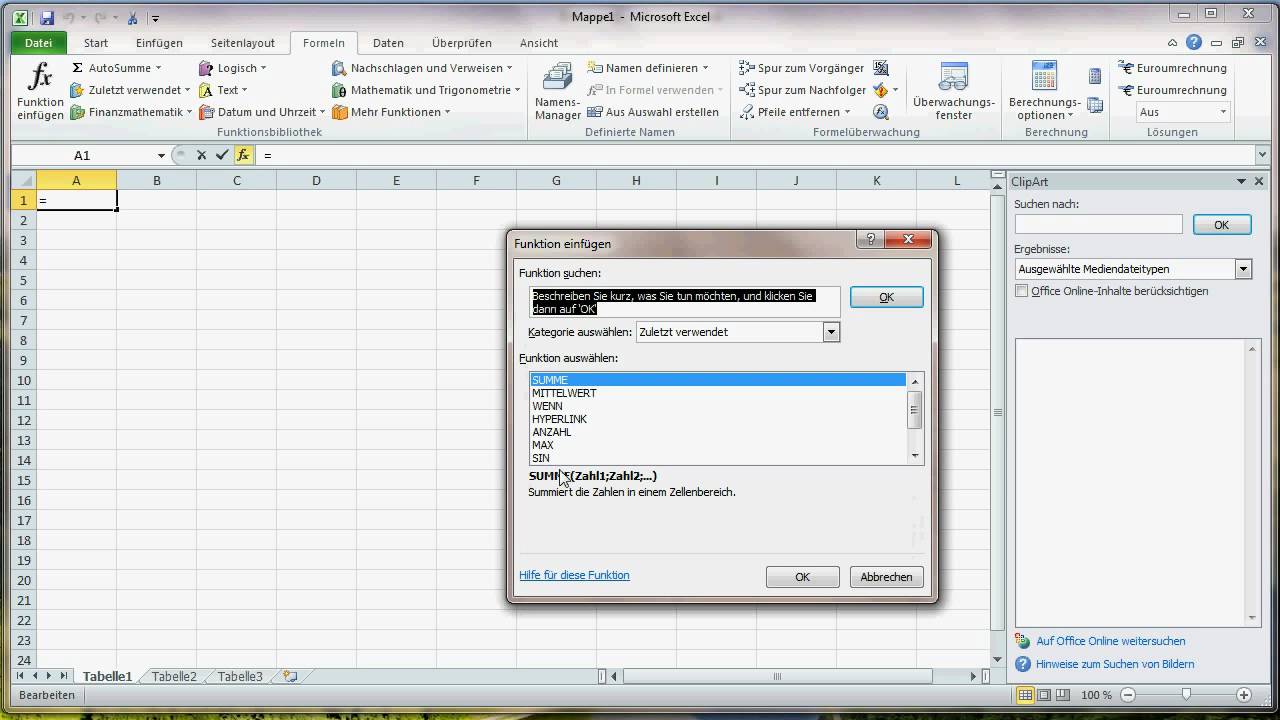This screenshot has width=1280, height=720.
Task: Open the Finanzmathematik function category
Action: coord(129,112)
